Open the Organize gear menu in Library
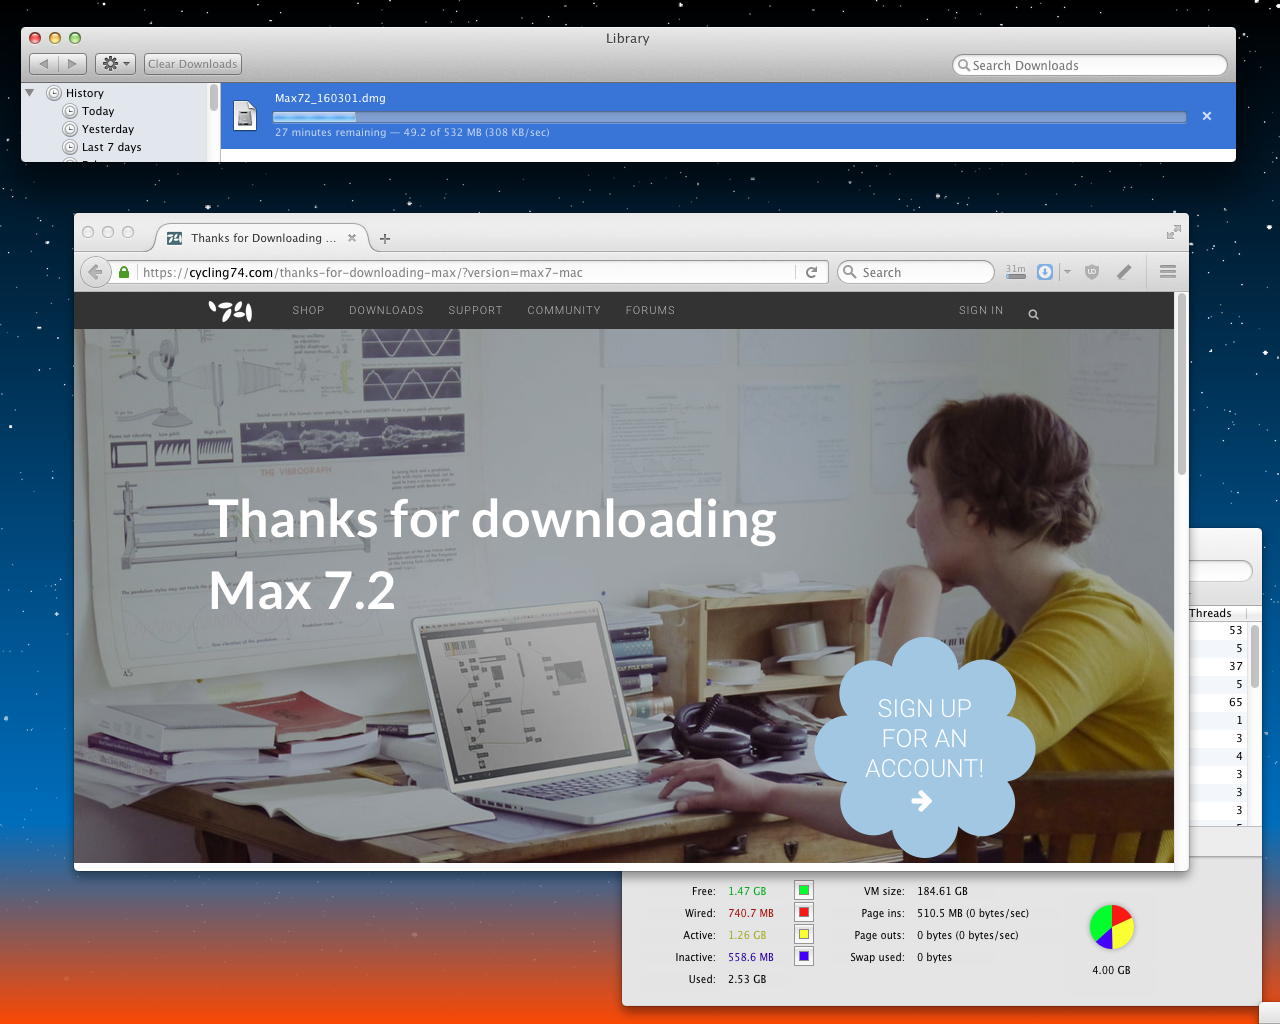Image resolution: width=1280 pixels, height=1024 pixels. pyautogui.click(x=115, y=64)
